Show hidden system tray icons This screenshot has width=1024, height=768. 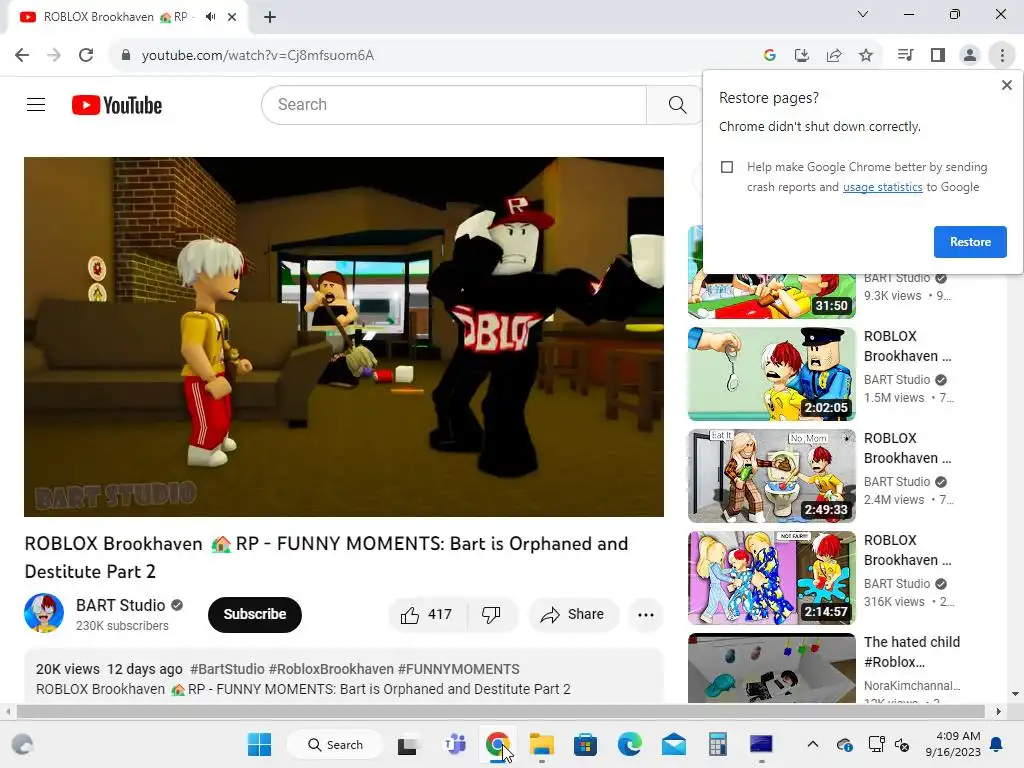point(812,744)
